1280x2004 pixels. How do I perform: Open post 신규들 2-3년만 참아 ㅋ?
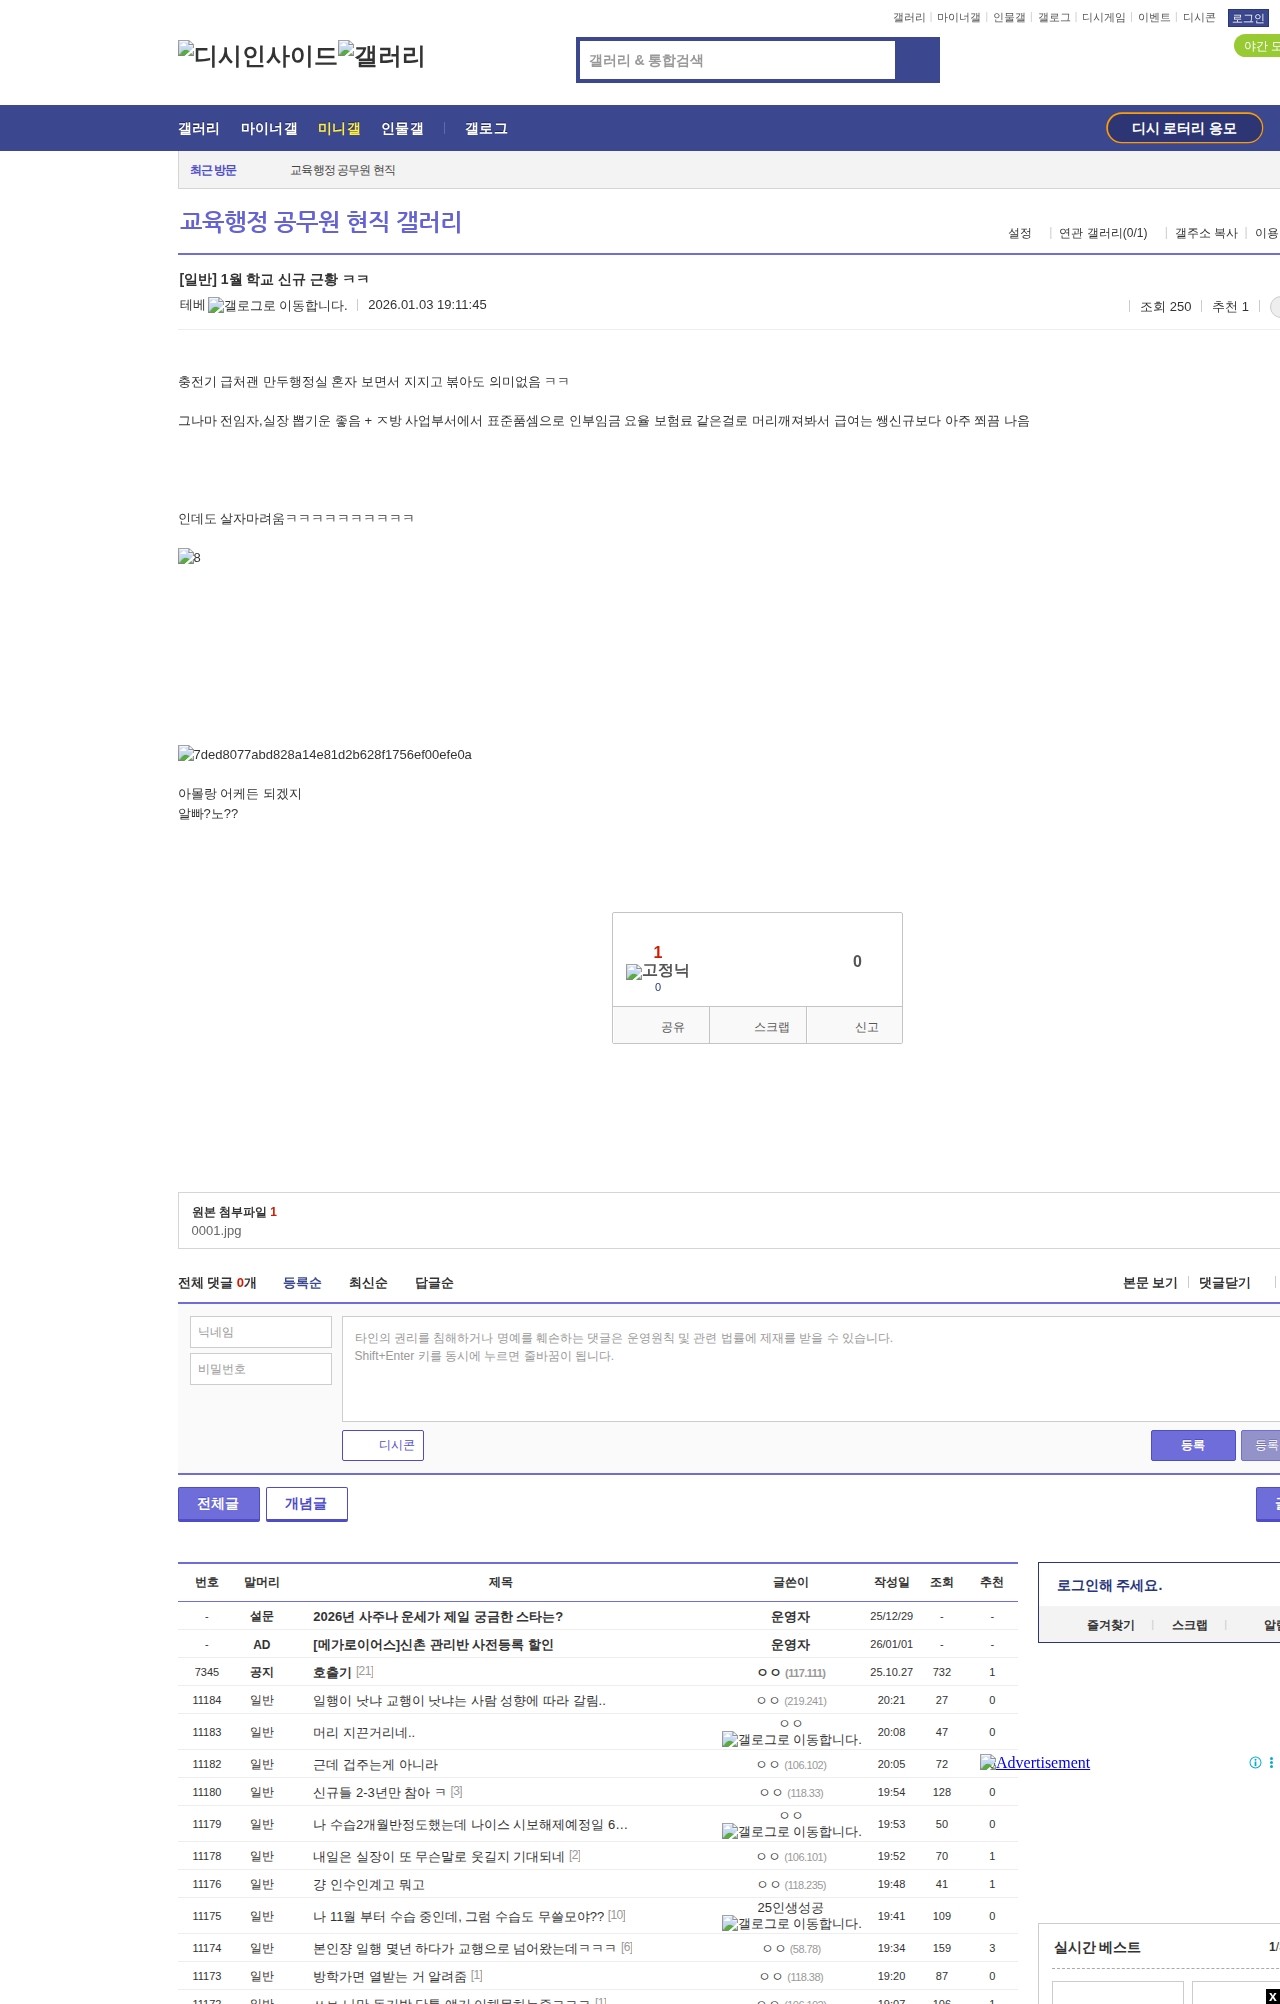pos(380,1792)
